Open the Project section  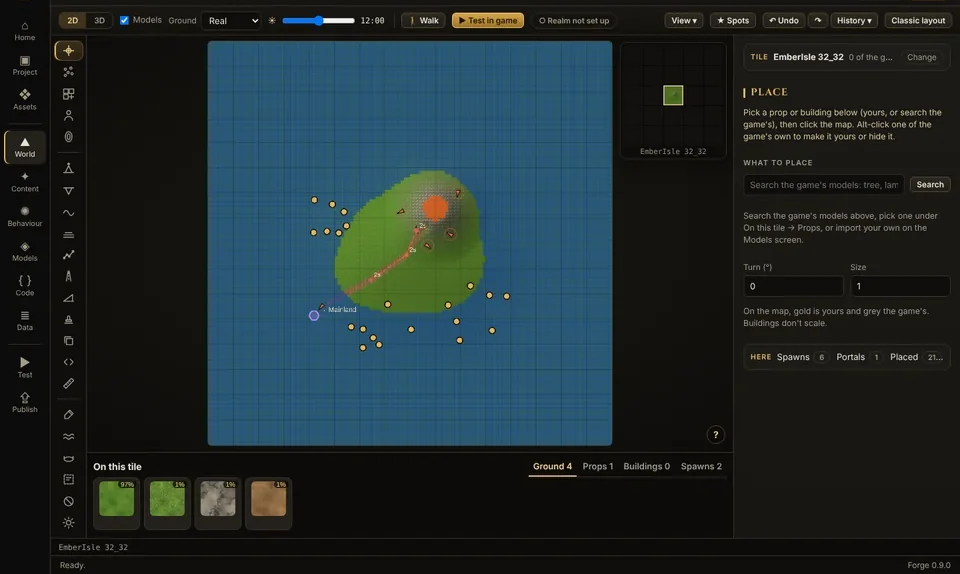[24, 65]
